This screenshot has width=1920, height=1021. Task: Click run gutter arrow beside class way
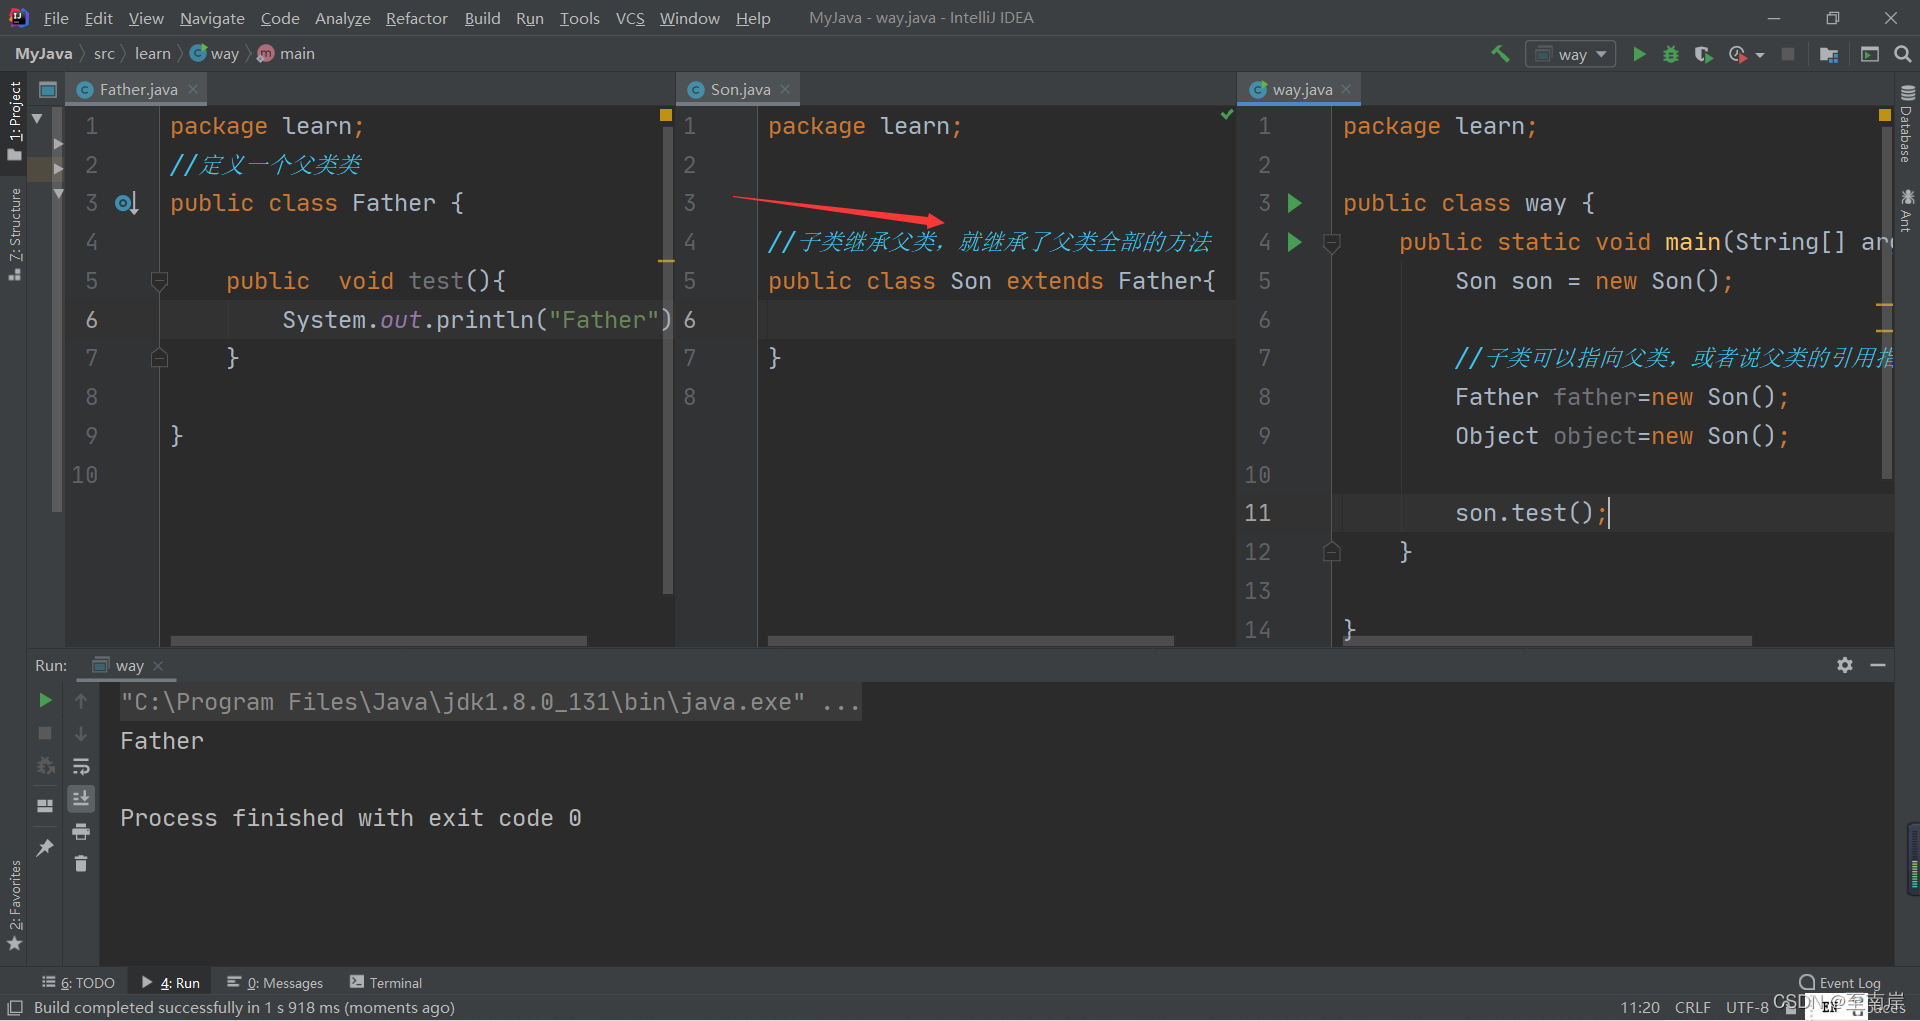[1295, 203]
